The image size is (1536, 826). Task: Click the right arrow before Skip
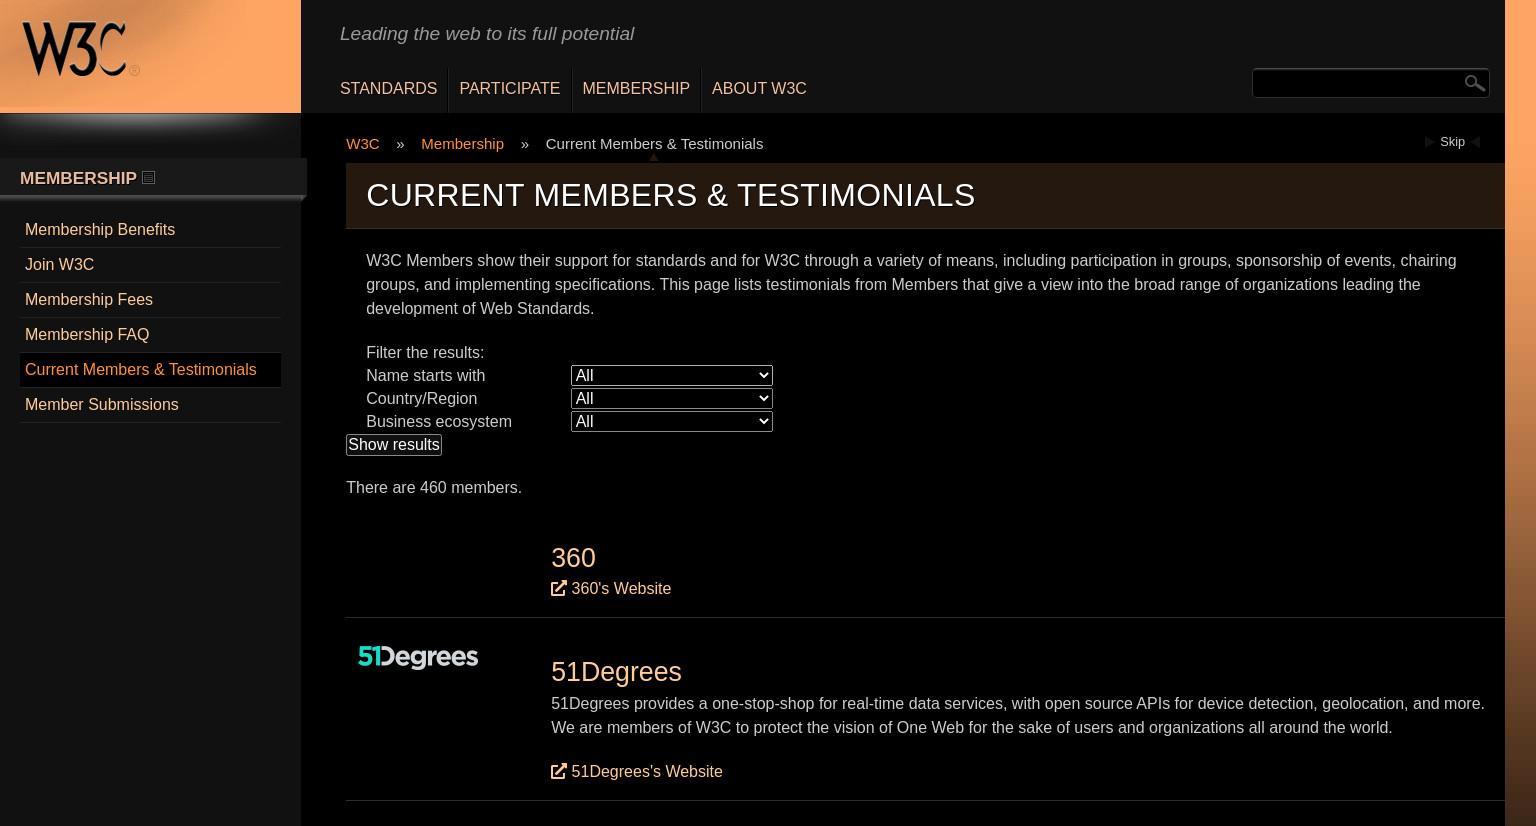click(1430, 142)
